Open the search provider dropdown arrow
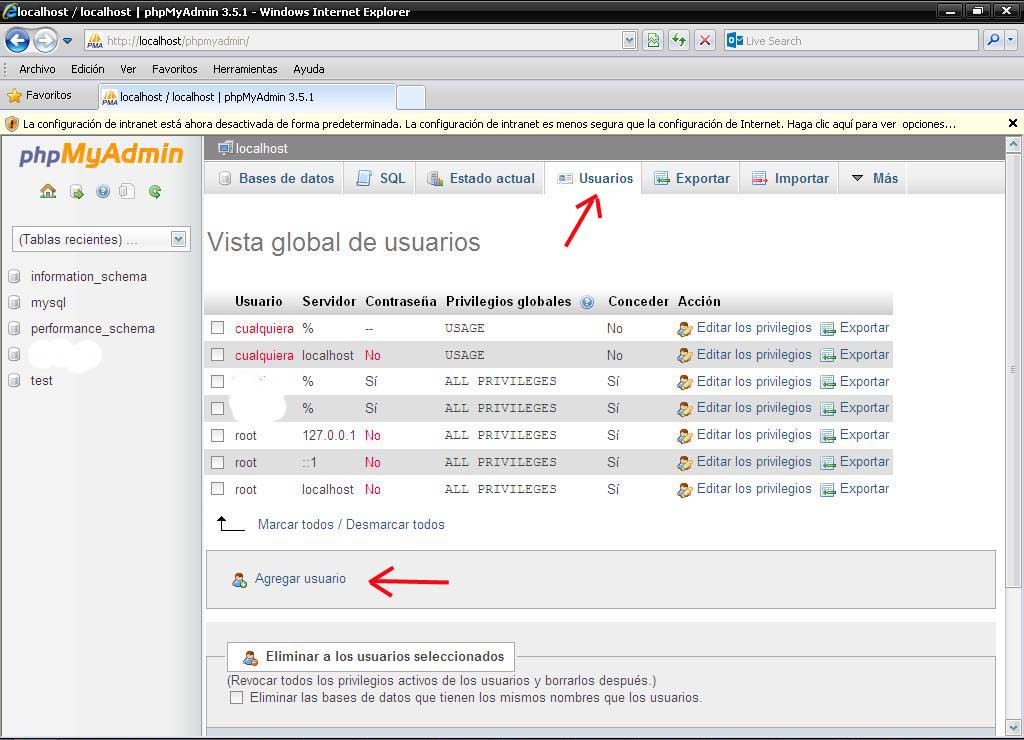 [1011, 40]
